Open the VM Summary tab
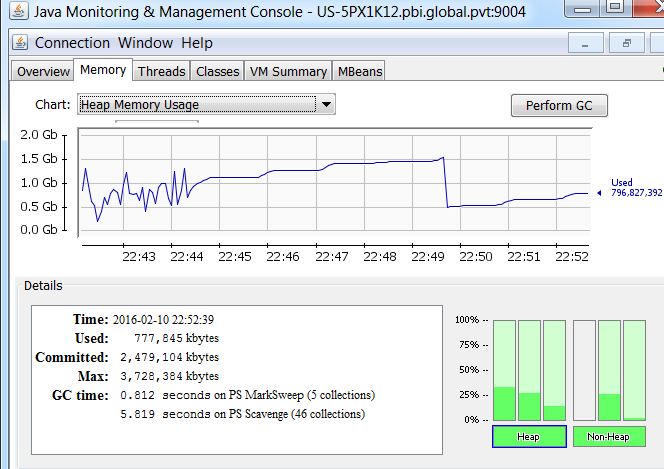Viewport: 664px width, 469px height. pos(288,71)
